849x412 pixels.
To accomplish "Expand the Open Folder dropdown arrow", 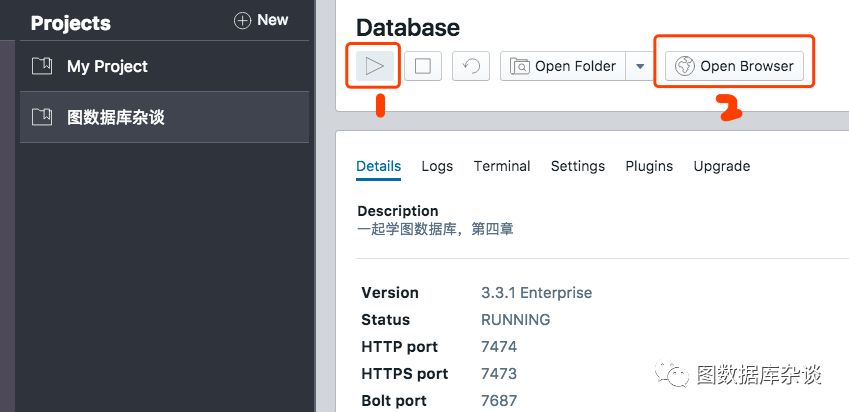I will pos(640,66).
